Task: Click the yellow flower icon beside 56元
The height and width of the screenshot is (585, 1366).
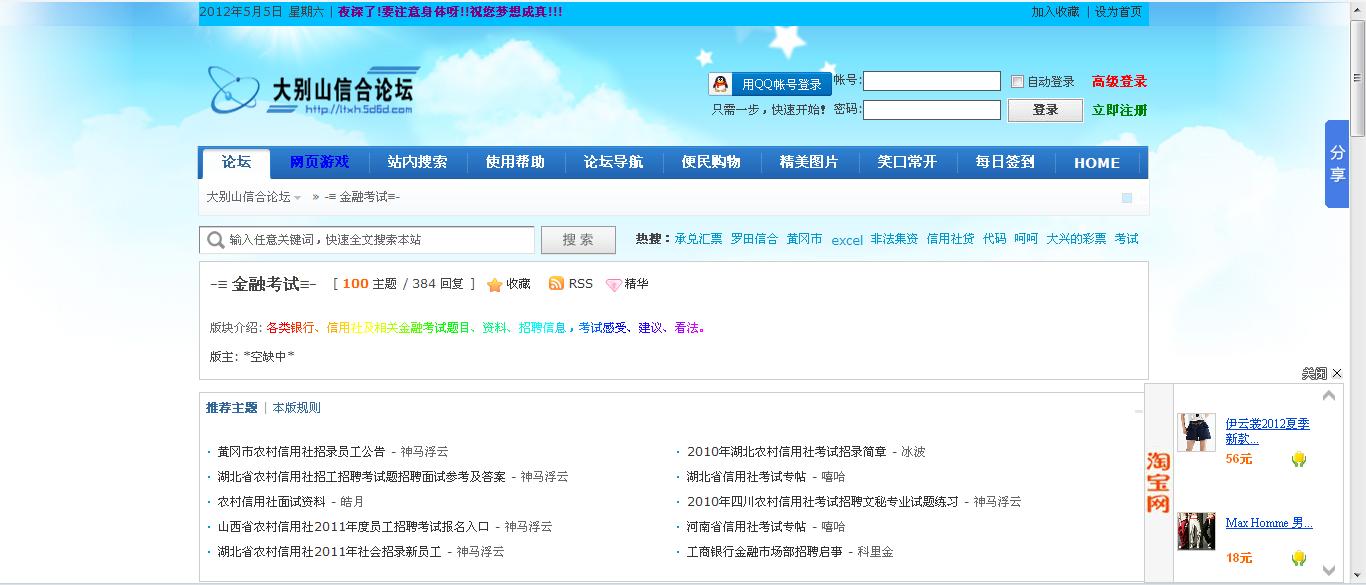Action: pyautogui.click(x=1298, y=459)
